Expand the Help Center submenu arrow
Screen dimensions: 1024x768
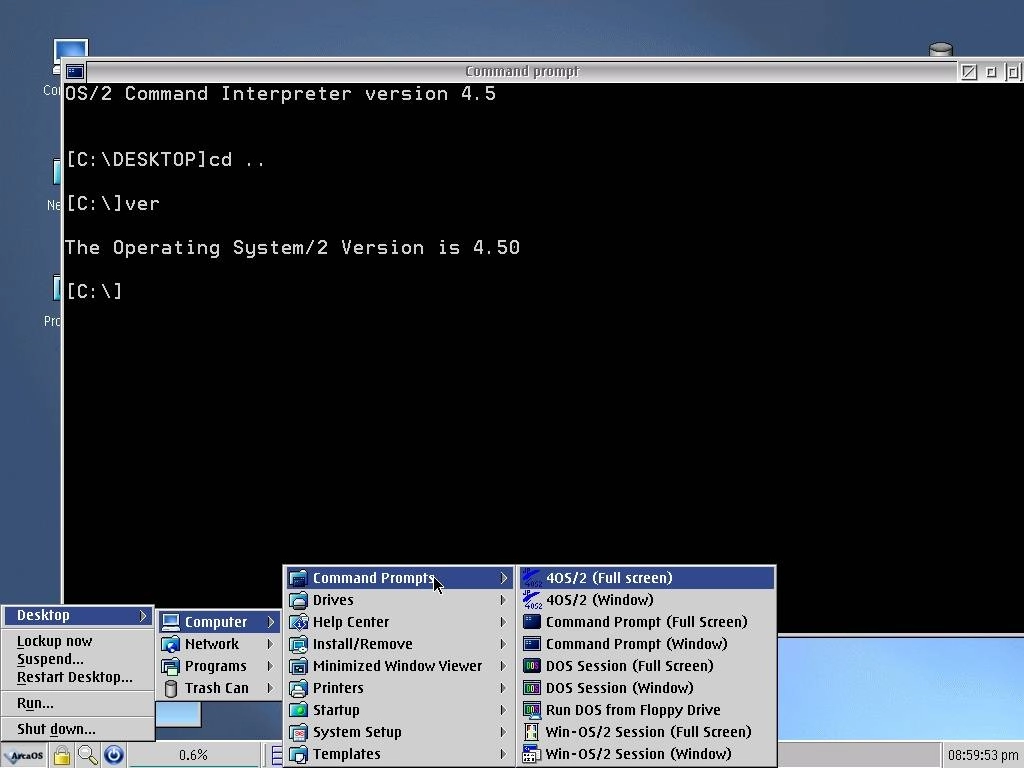click(x=504, y=622)
